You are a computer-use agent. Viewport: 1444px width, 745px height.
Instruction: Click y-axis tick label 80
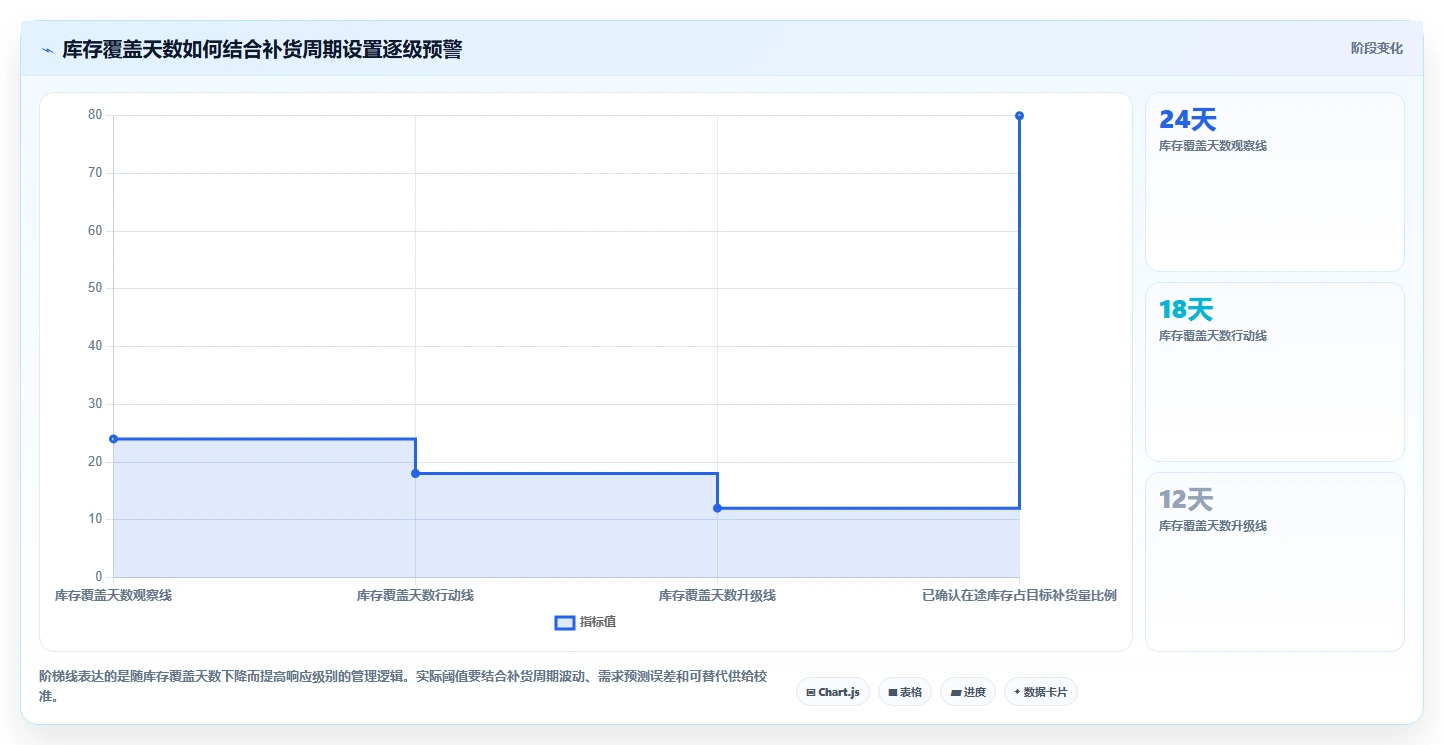(x=95, y=115)
